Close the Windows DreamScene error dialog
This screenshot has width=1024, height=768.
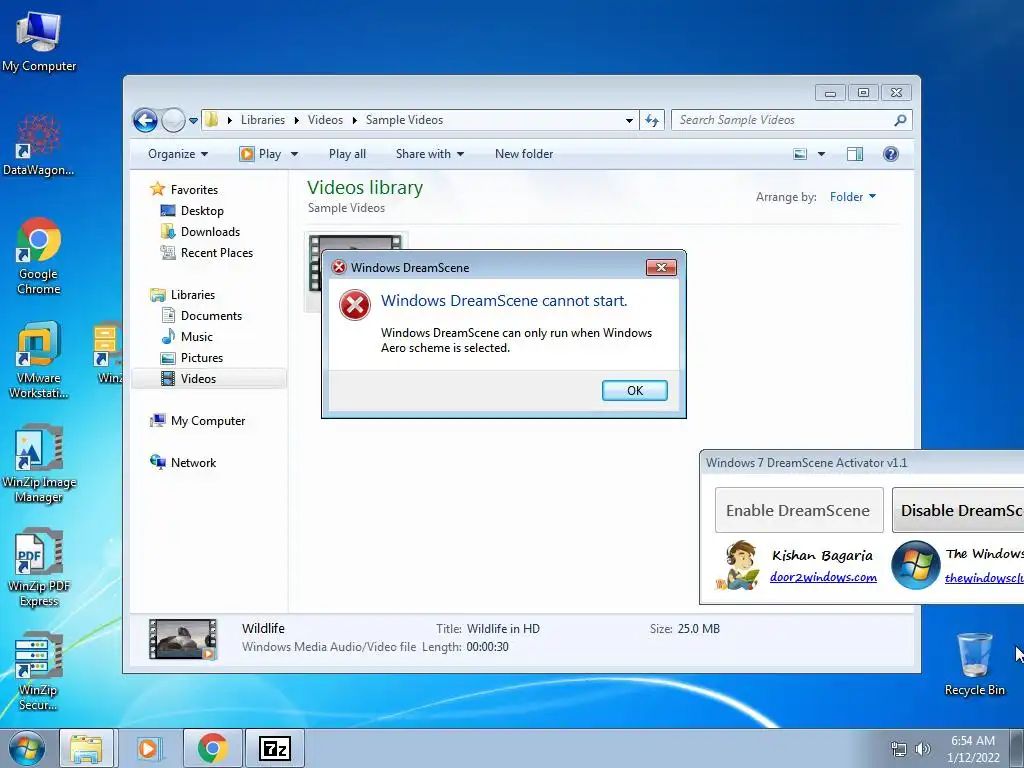pos(661,268)
